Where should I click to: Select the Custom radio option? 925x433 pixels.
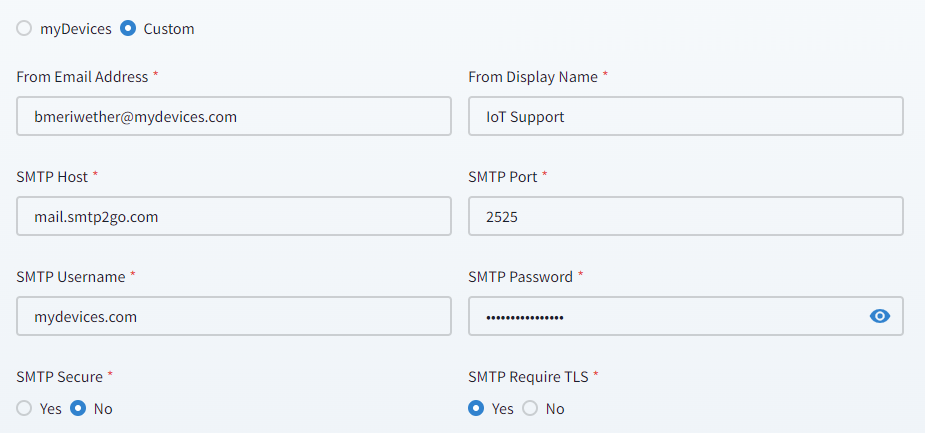[128, 29]
